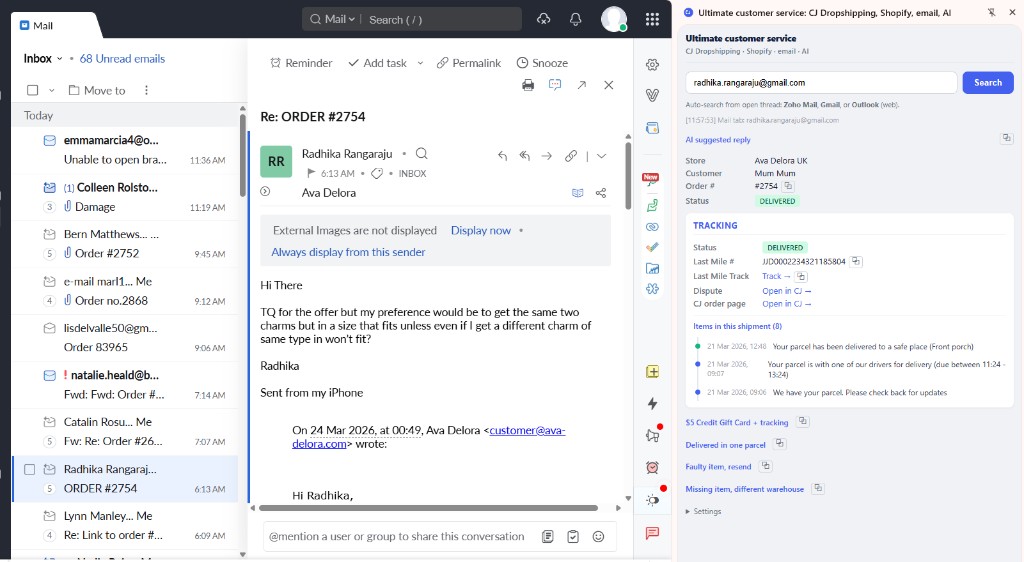Open the lisdelvalle50 Order 83965 email
The height and width of the screenshot is (562, 1024).
[x=125, y=337]
